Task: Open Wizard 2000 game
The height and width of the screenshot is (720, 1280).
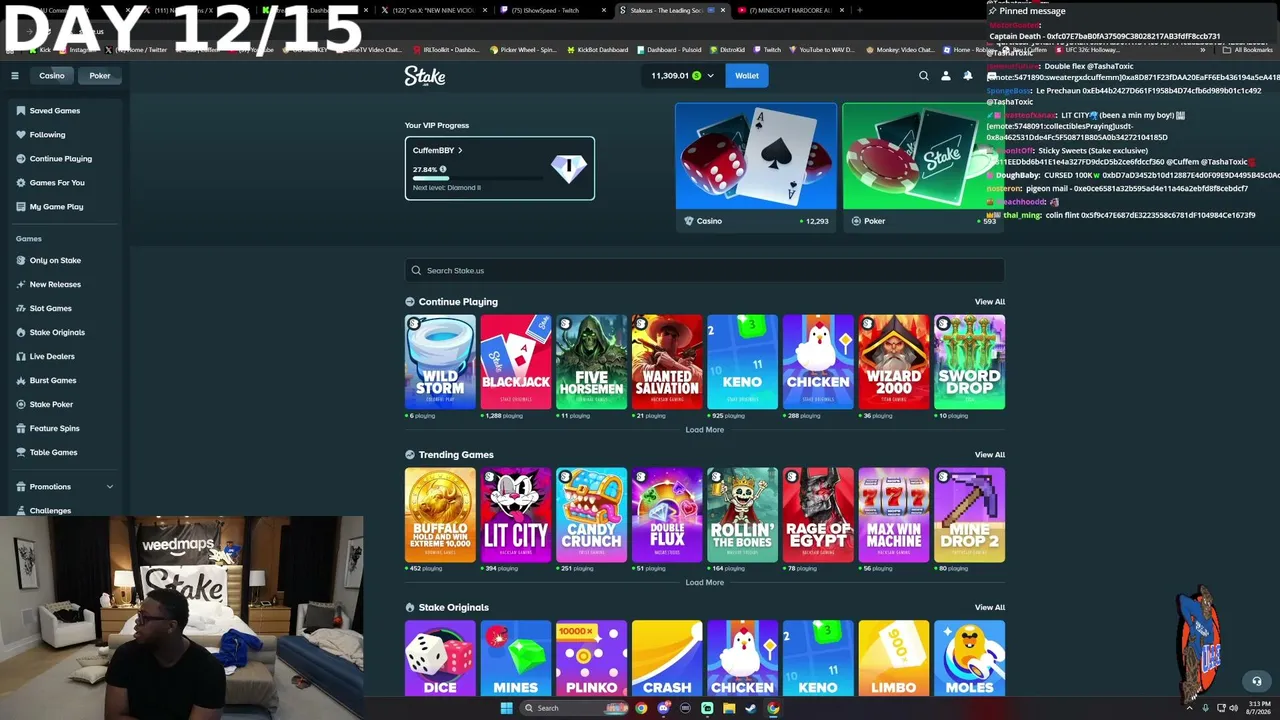Action: (894, 362)
